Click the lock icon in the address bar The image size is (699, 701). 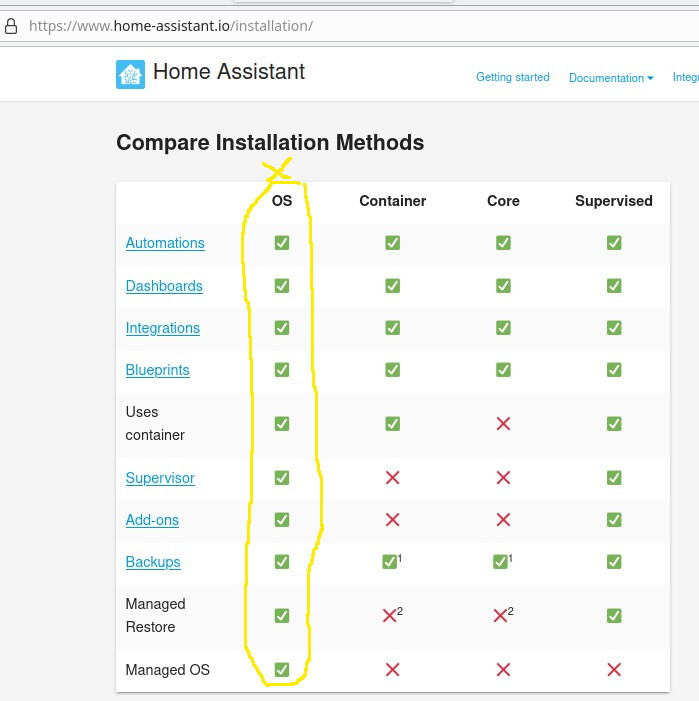11,26
